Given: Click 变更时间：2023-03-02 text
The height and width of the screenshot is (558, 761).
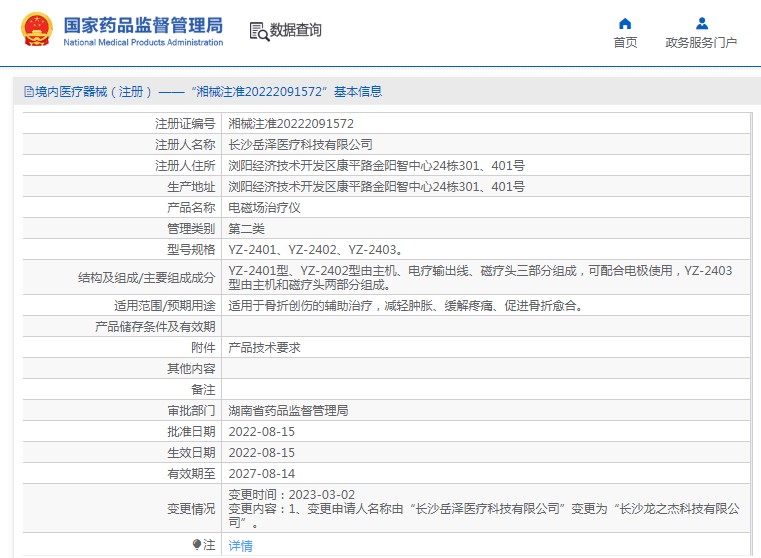Looking at the screenshot, I should point(291,494).
